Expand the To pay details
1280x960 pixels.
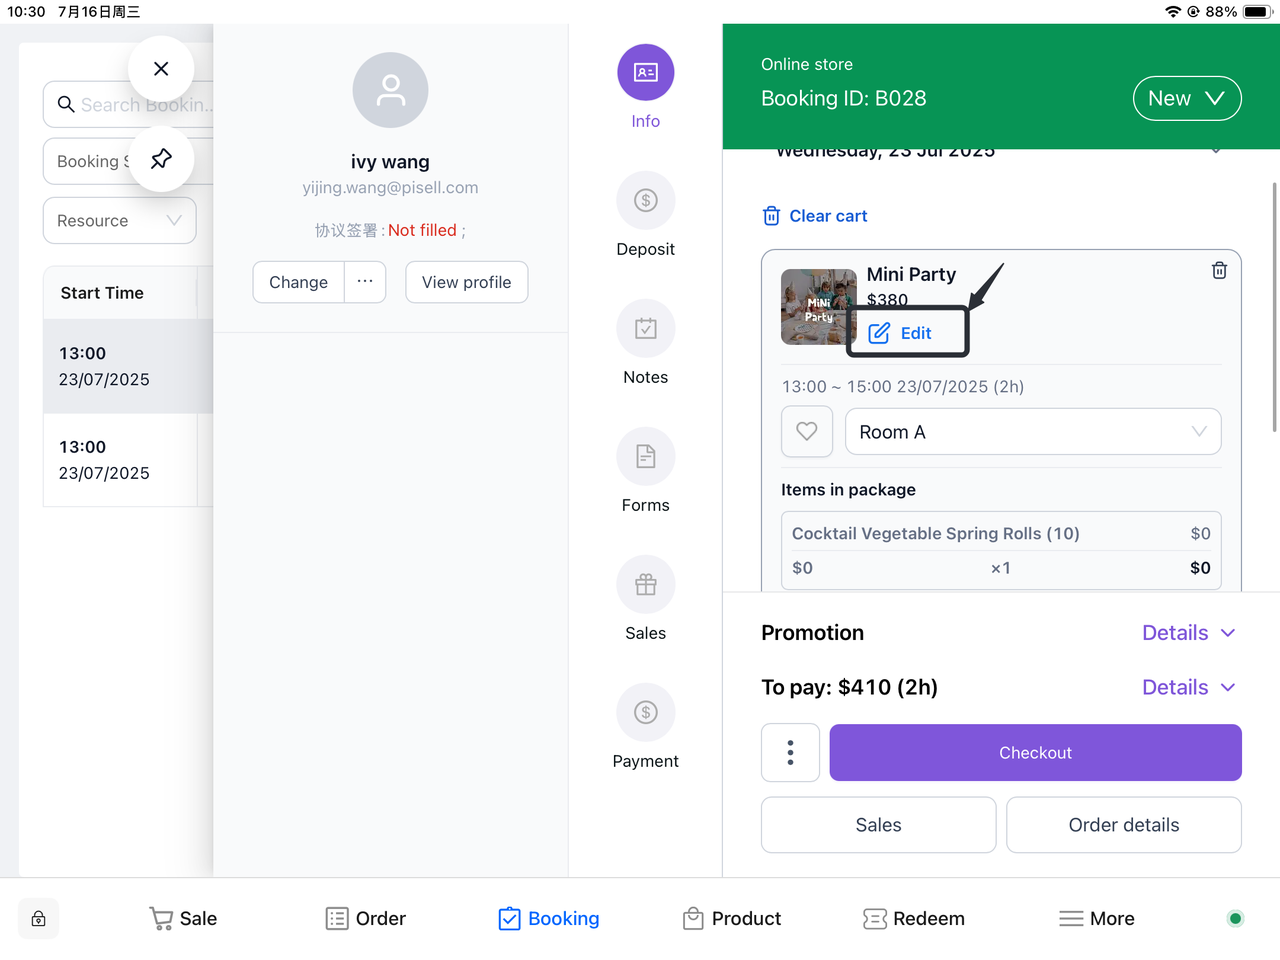click(1188, 688)
